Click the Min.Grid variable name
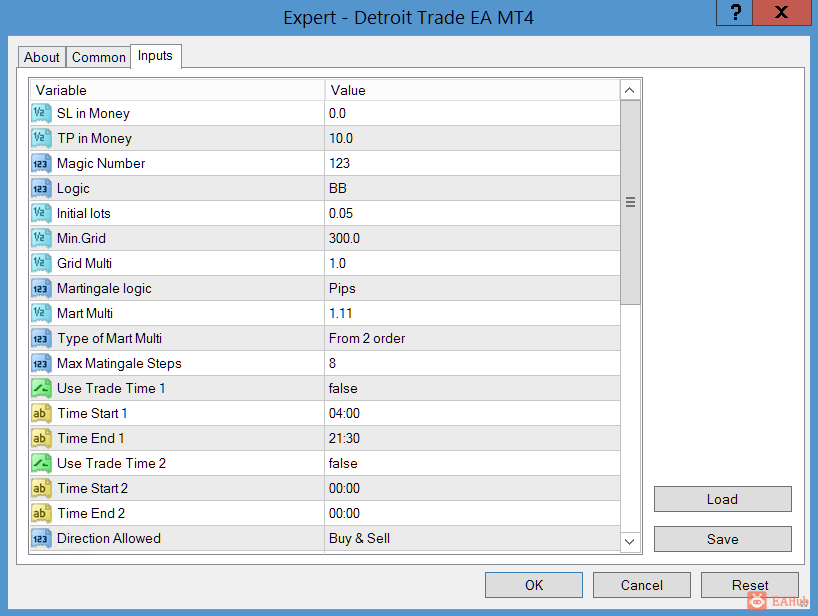This screenshot has height=616, width=818. [81, 238]
